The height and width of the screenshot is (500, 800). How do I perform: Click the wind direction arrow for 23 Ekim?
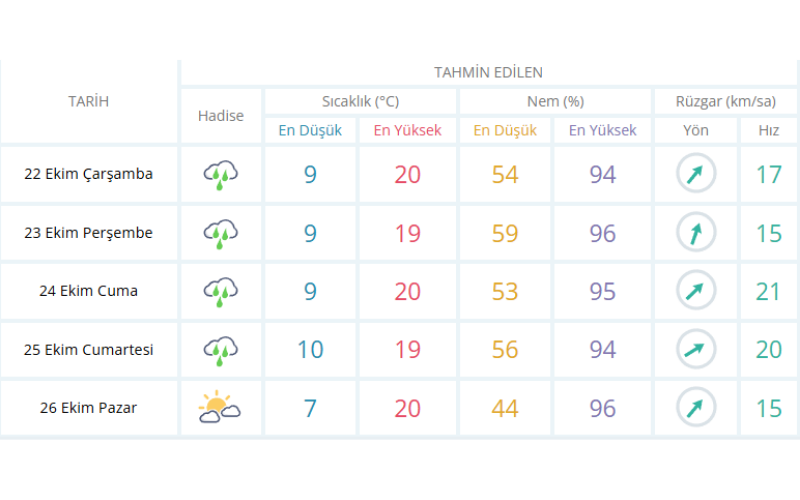click(696, 233)
